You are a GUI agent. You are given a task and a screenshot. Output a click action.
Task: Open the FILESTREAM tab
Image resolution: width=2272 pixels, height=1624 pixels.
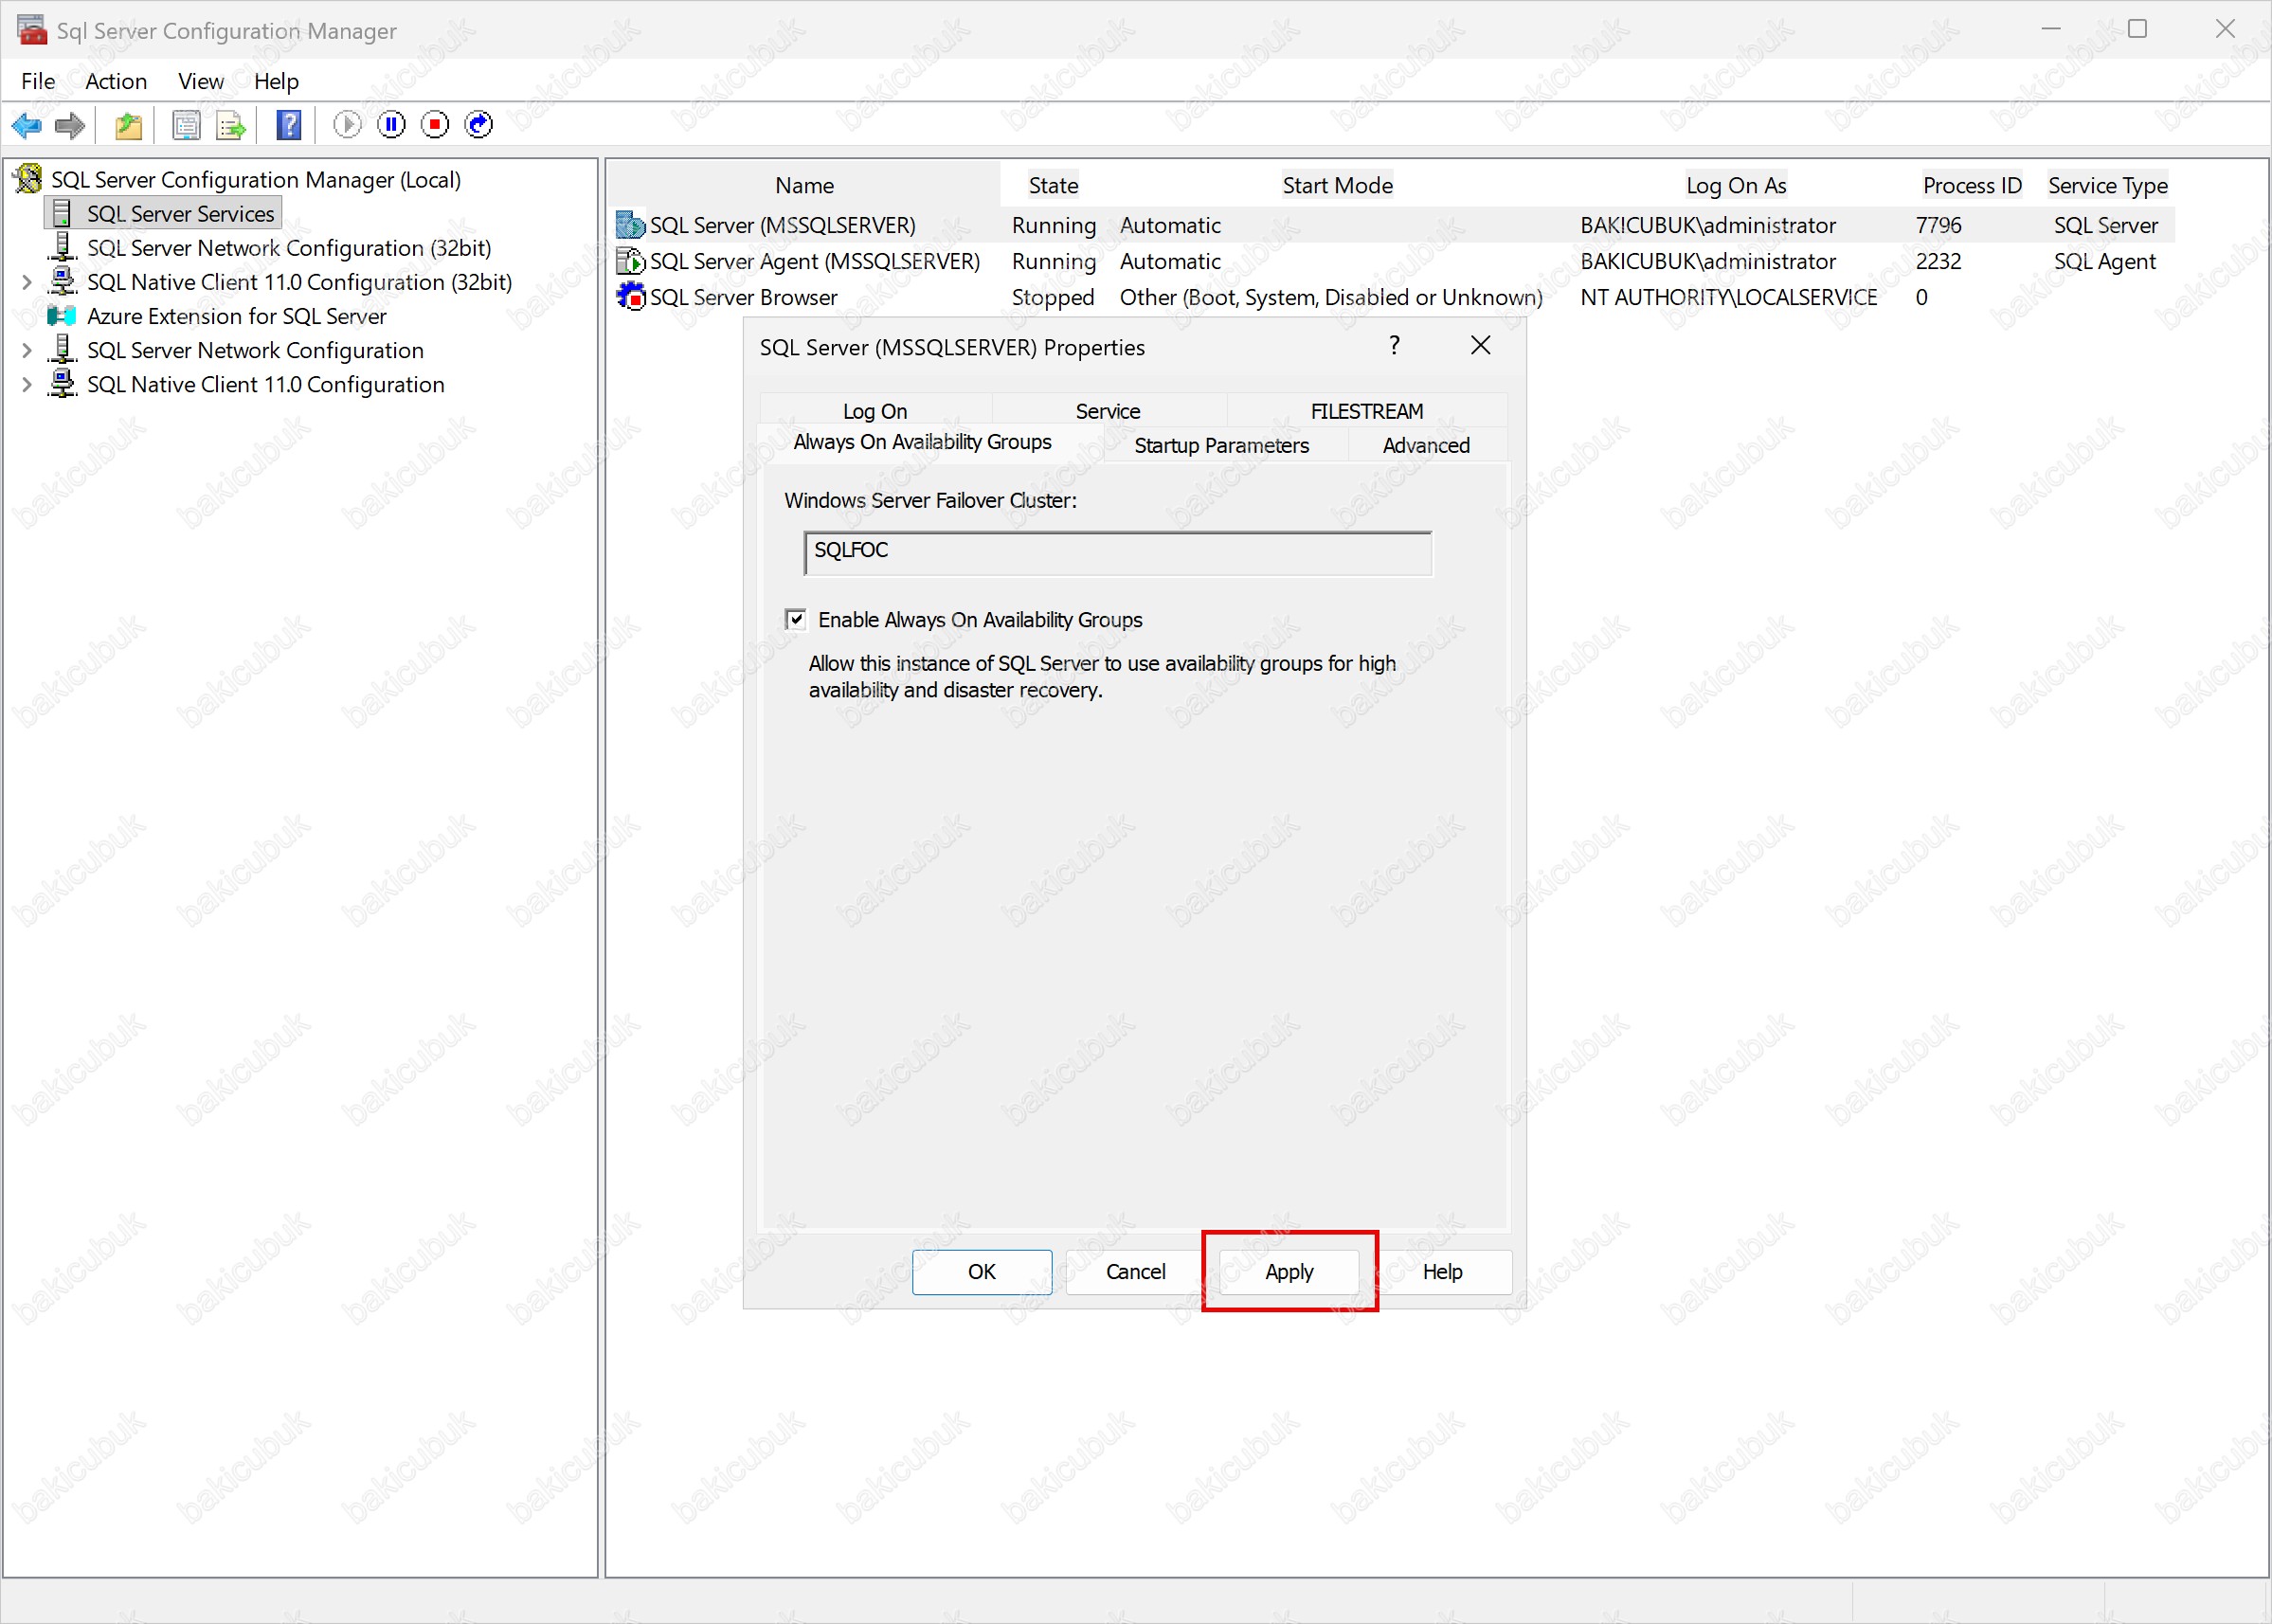point(1366,411)
